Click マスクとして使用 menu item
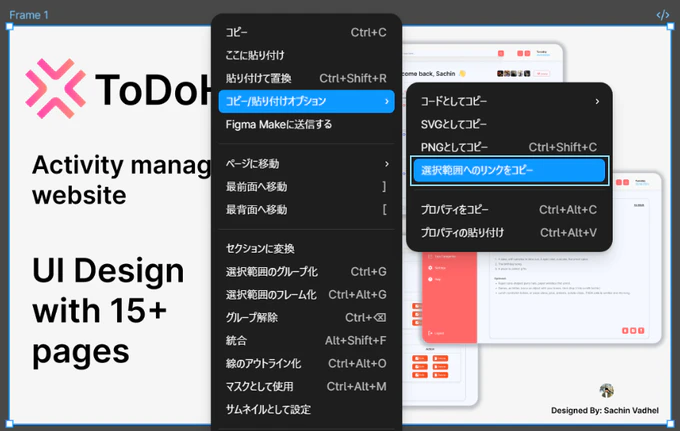The height and width of the screenshot is (431, 680). click(x=306, y=387)
